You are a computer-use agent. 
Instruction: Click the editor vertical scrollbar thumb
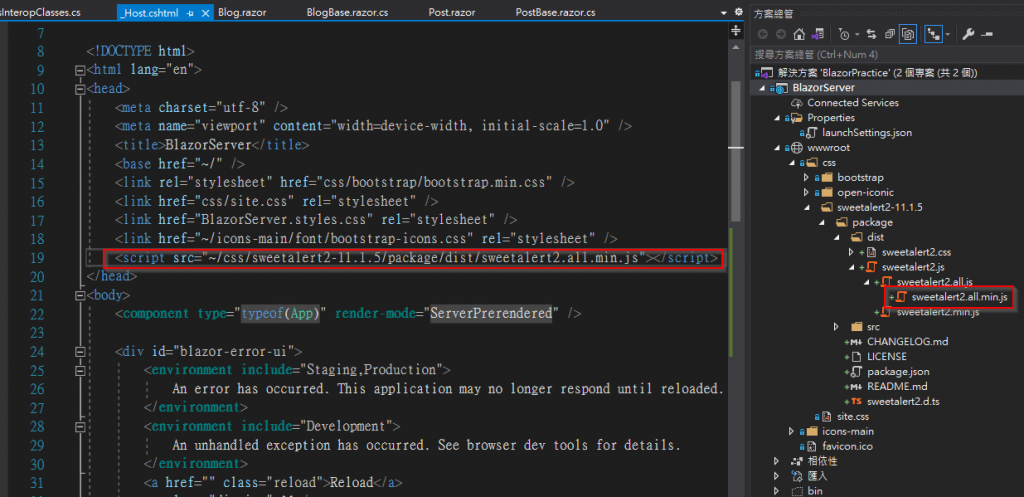736,150
